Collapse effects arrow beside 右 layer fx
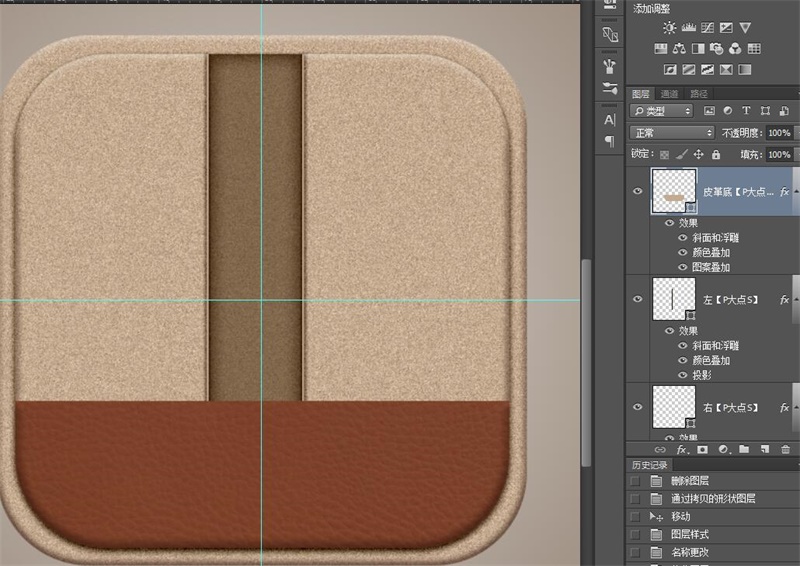 796,407
